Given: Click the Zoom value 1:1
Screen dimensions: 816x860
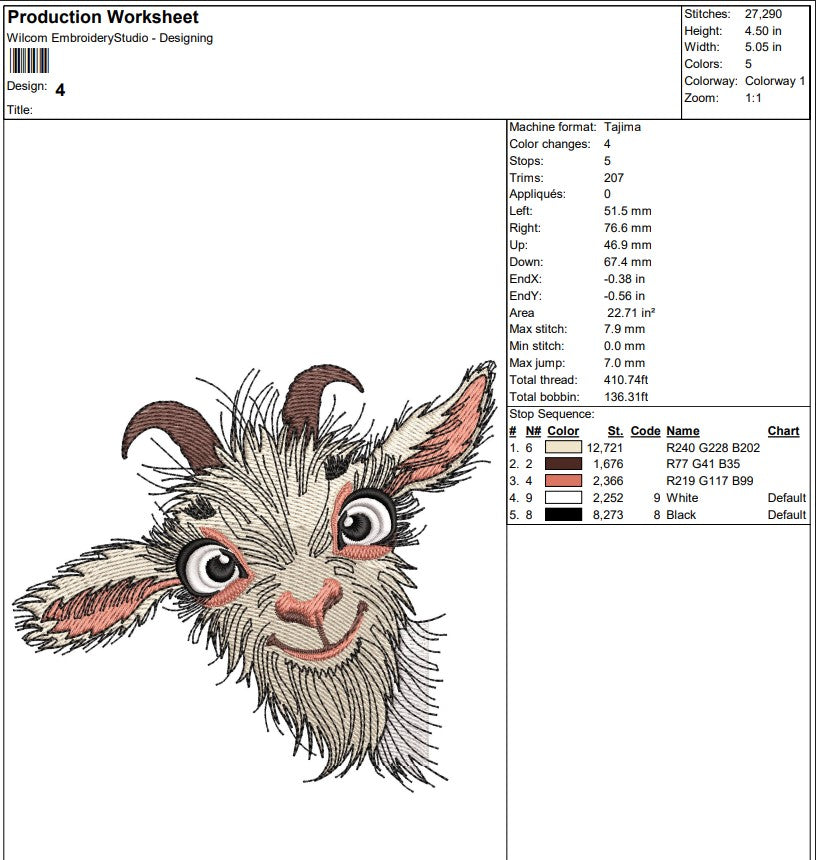Looking at the screenshot, I should (x=753, y=98).
